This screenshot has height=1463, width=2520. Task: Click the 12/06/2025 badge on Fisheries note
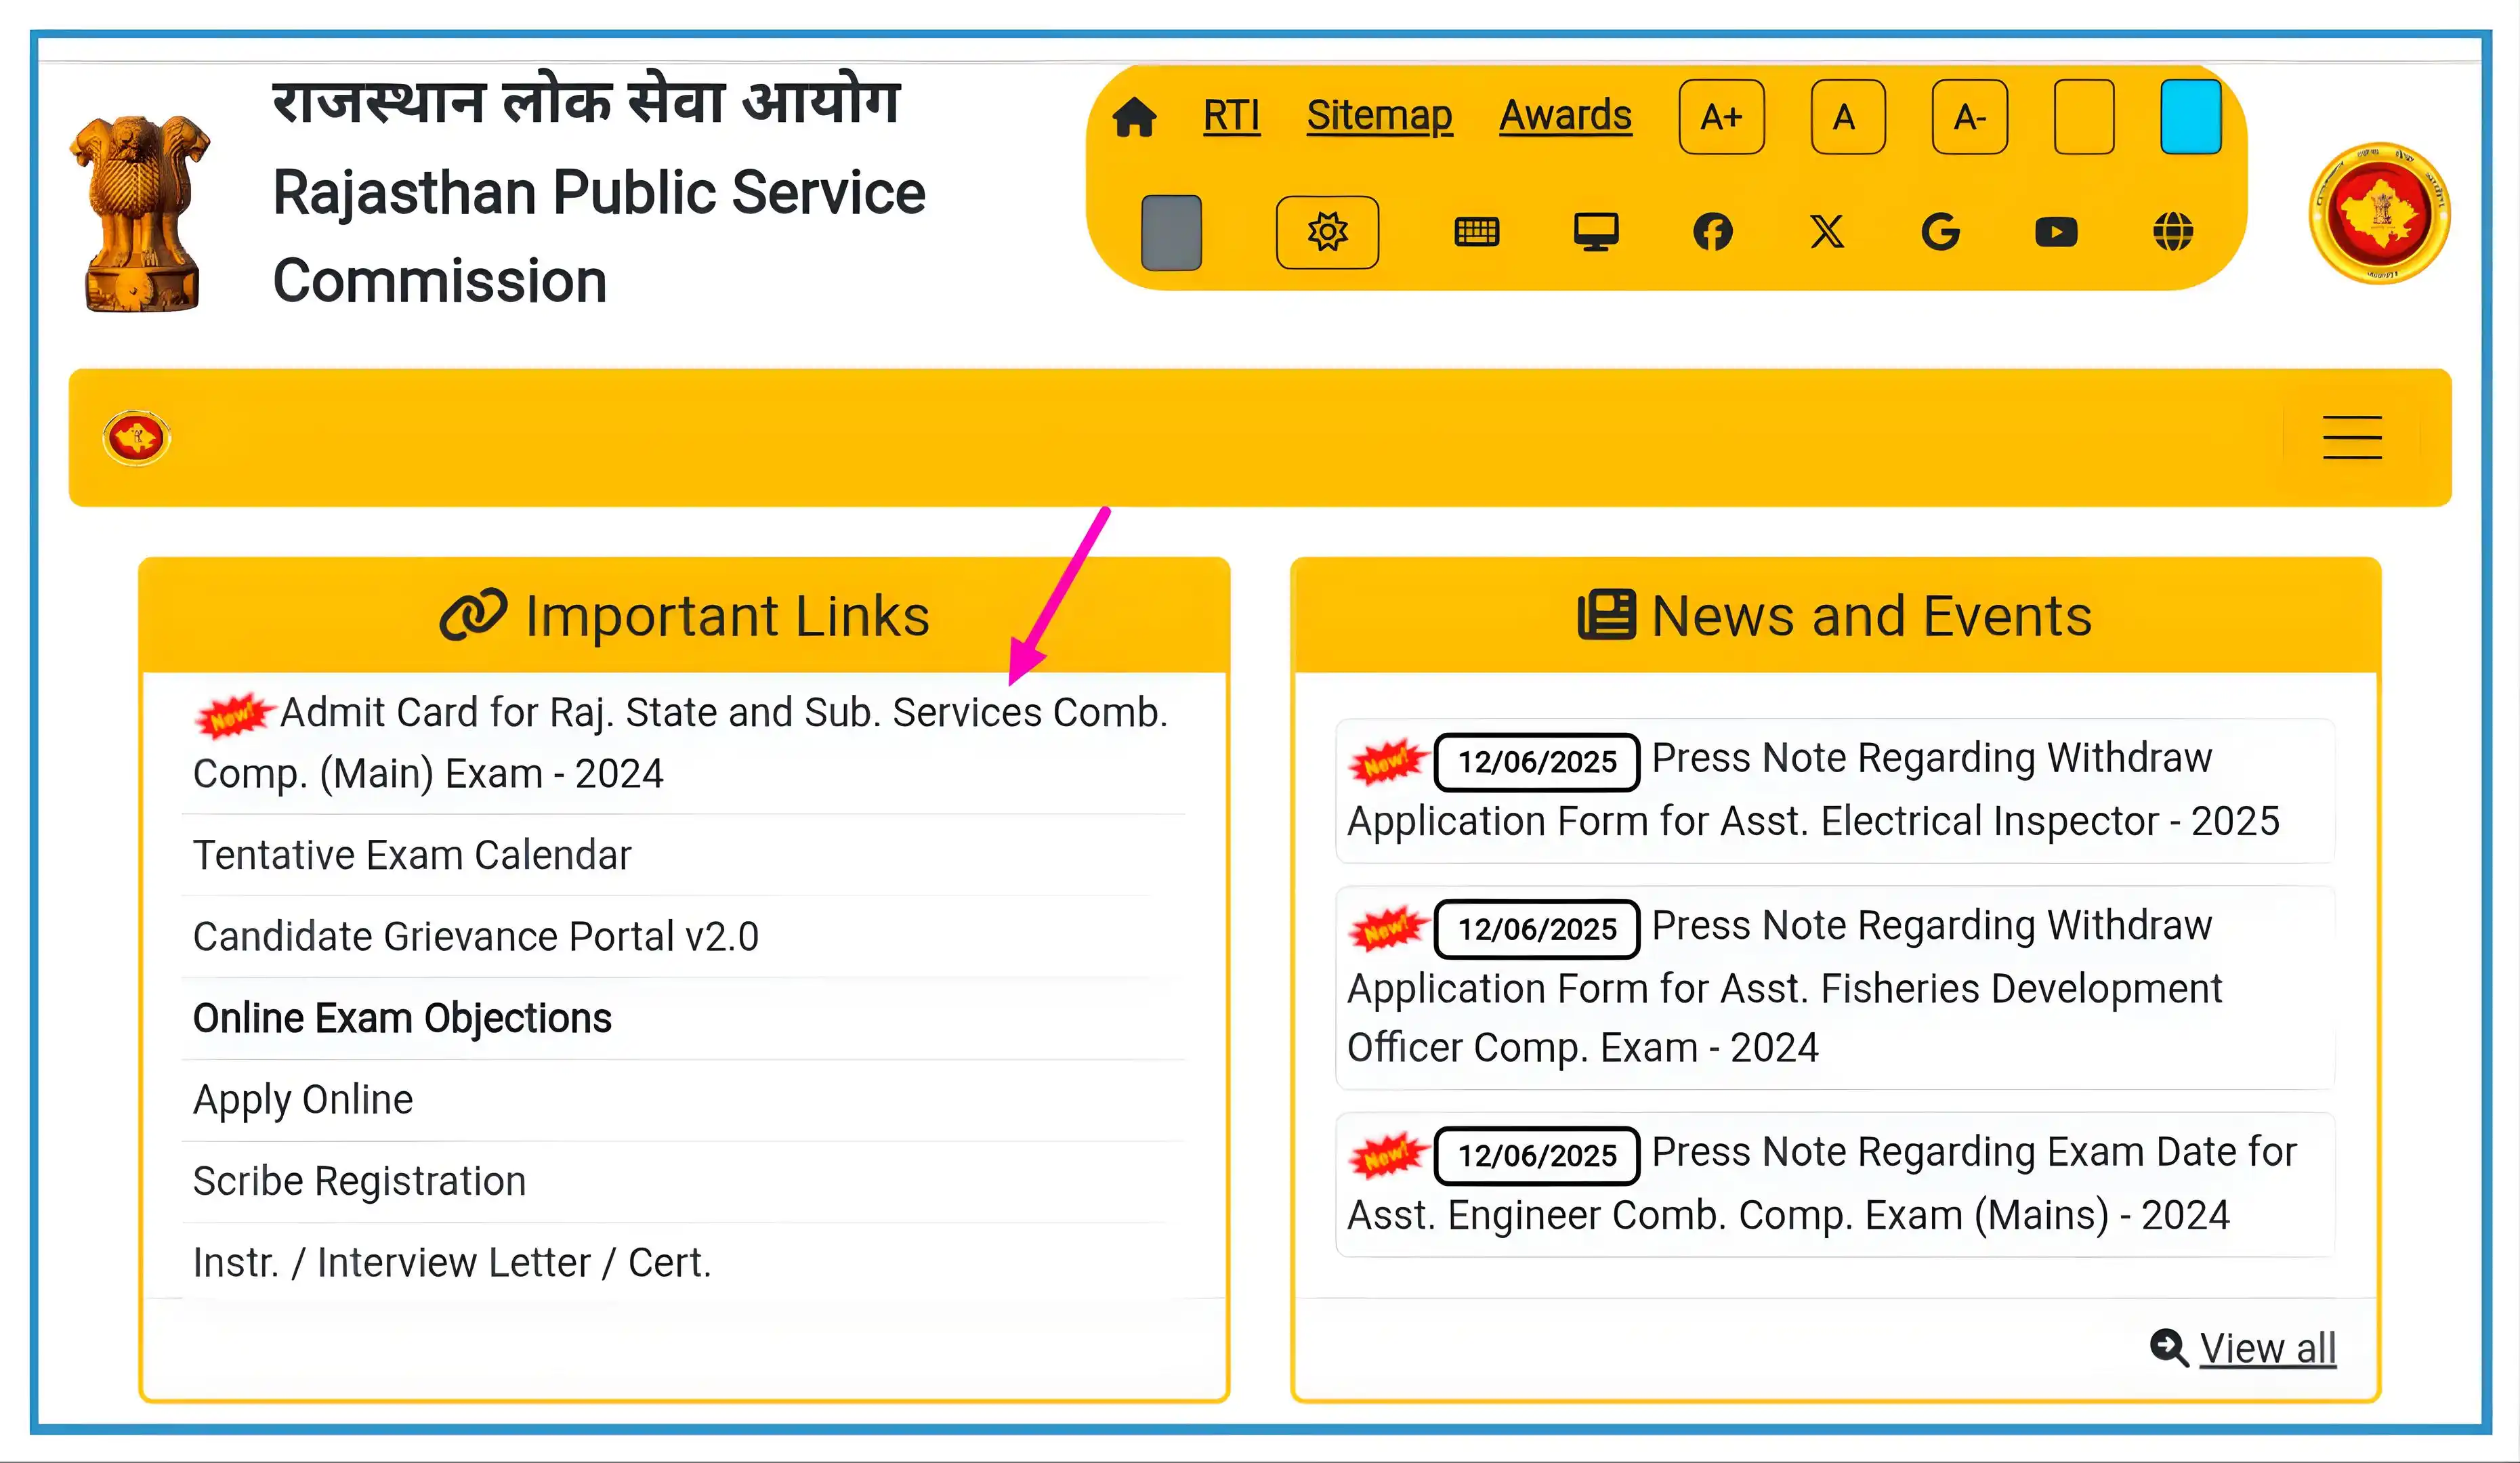(x=1537, y=929)
